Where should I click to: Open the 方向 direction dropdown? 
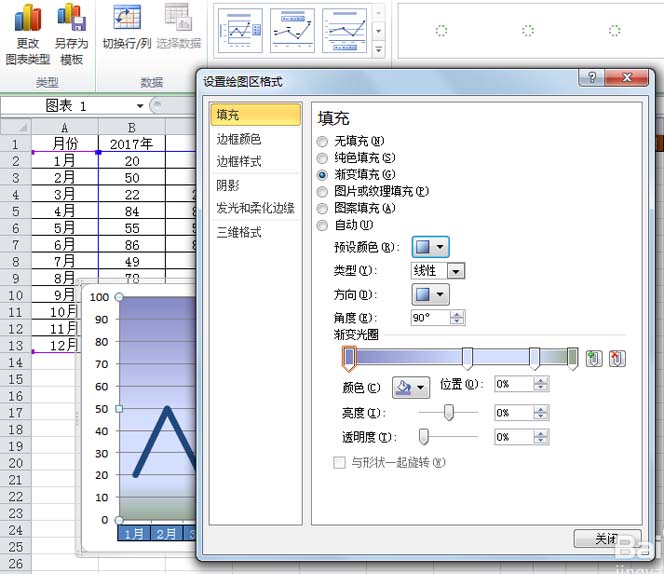[430, 294]
